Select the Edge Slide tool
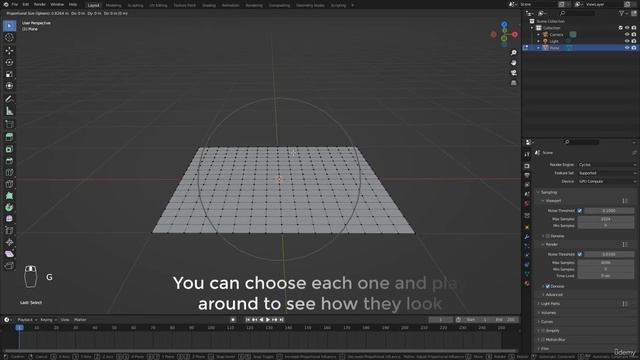The image size is (640, 360). point(9,231)
